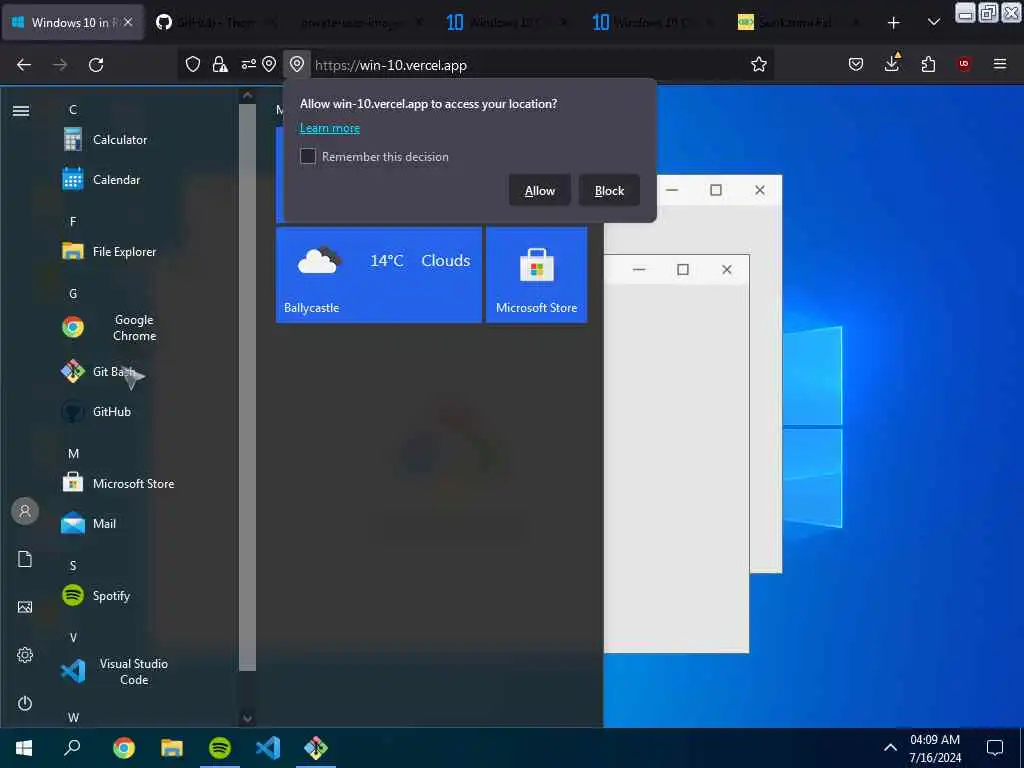The width and height of the screenshot is (1024, 768).
Task: Click the Windows Start button on the taskbar
Action: click(x=24, y=748)
